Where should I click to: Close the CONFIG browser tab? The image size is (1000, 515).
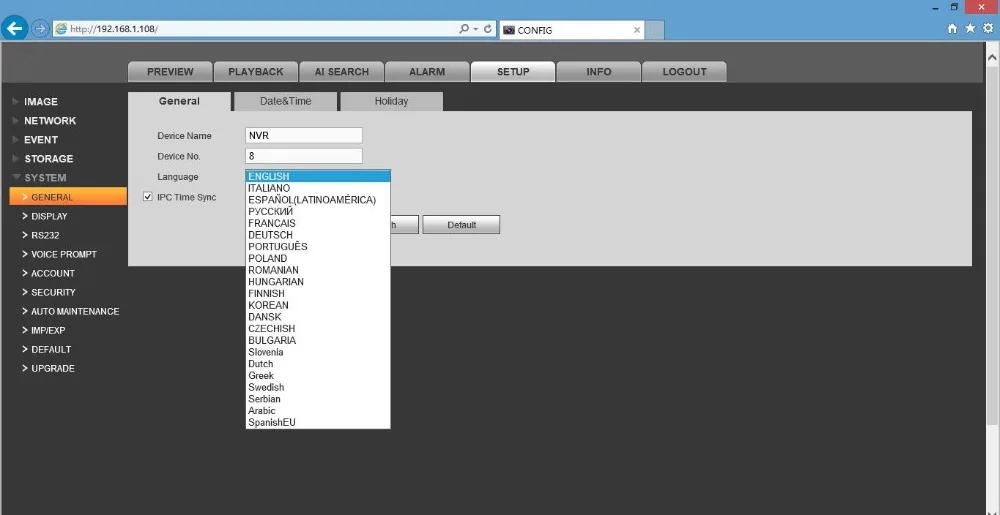click(636, 30)
